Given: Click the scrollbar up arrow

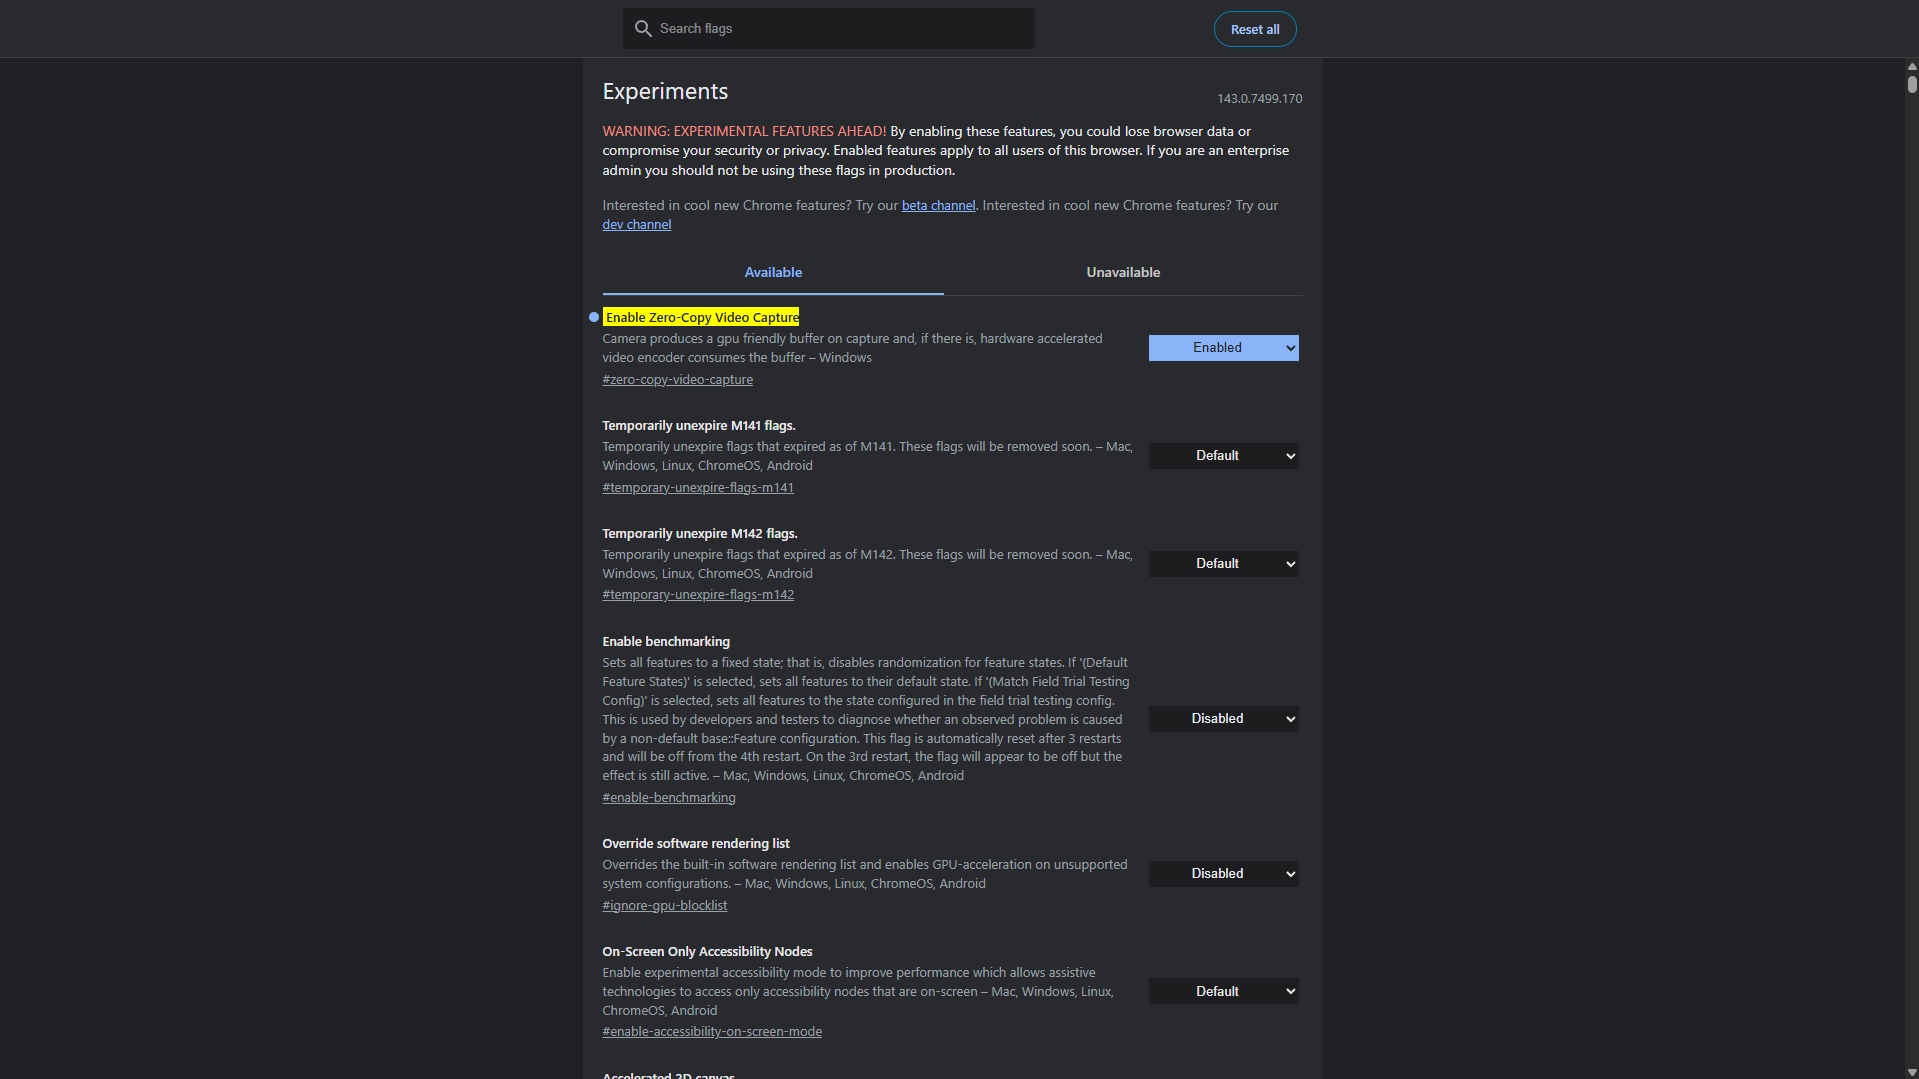Looking at the screenshot, I should pyautogui.click(x=1910, y=67).
